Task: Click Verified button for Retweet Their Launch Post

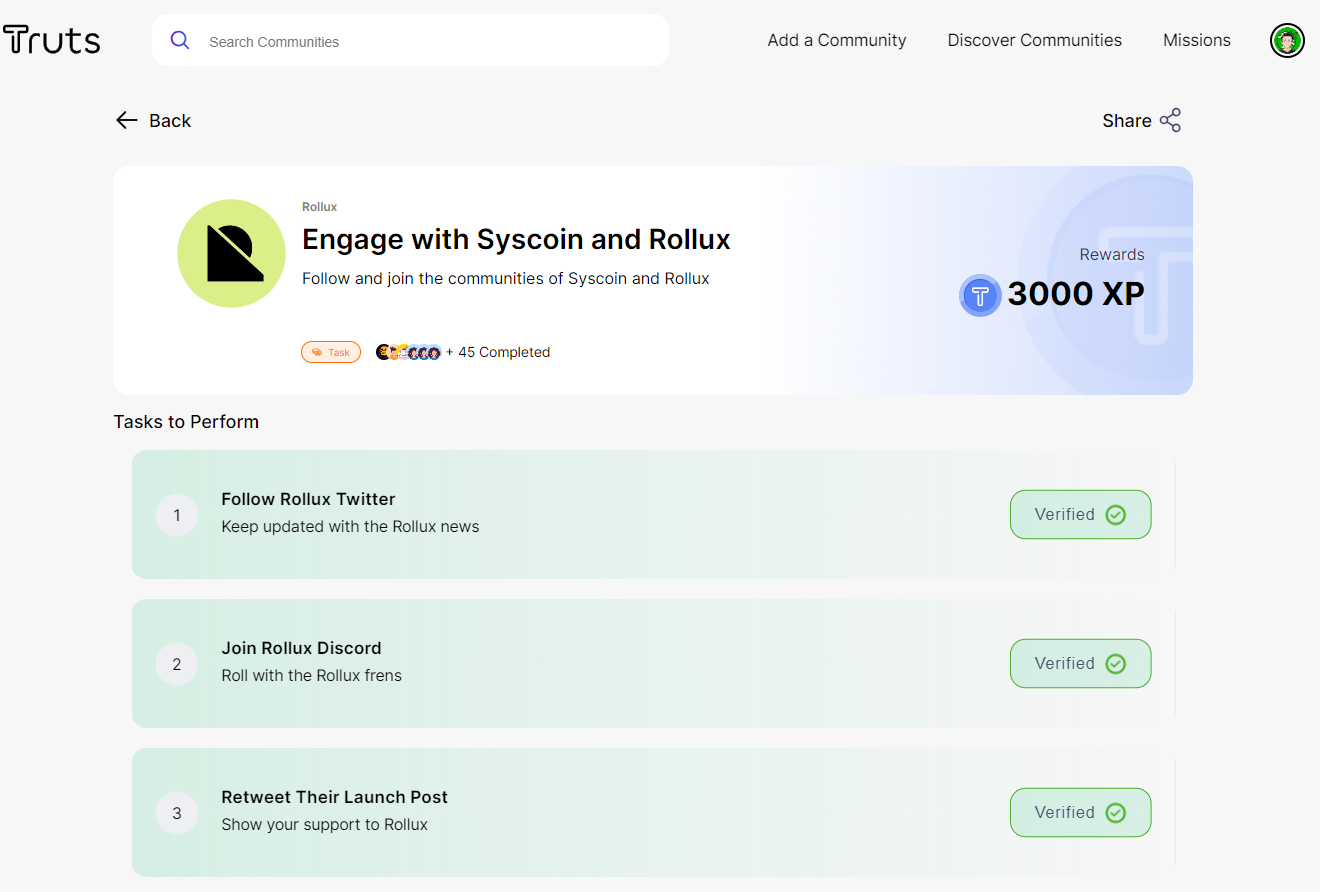Action: tap(1080, 813)
